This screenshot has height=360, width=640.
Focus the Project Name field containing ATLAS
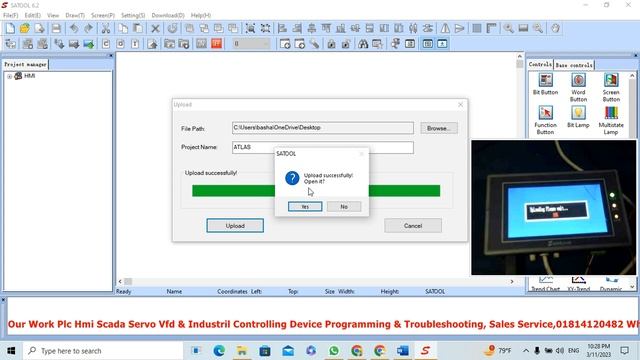323,147
